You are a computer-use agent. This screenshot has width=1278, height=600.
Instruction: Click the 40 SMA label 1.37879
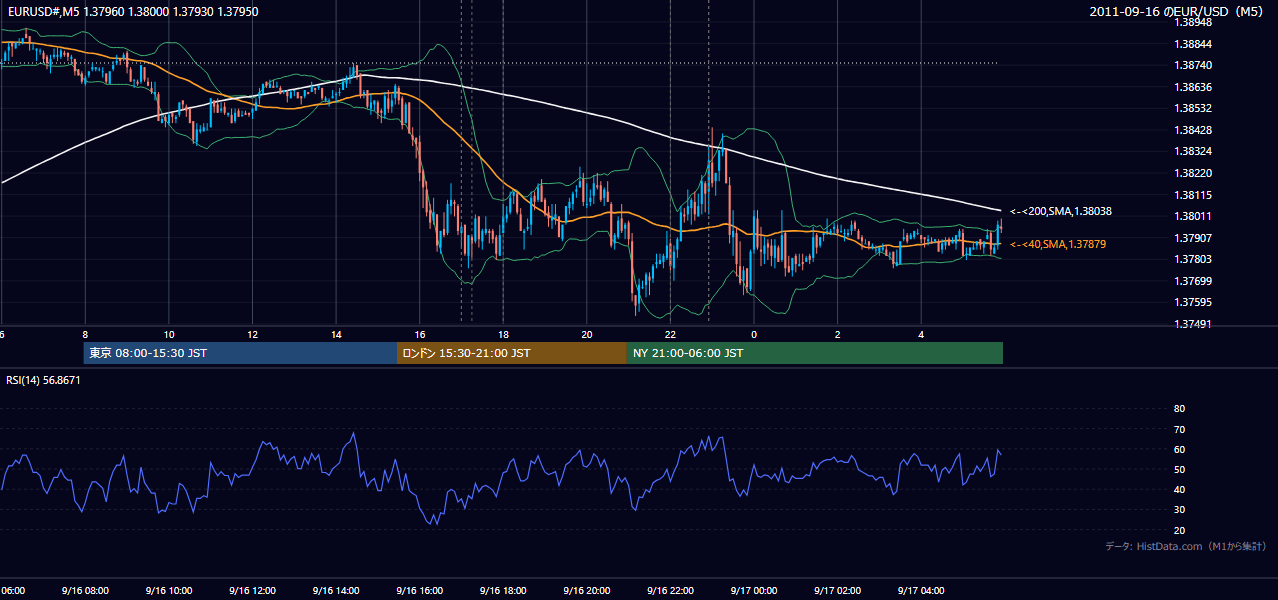(x=1058, y=244)
